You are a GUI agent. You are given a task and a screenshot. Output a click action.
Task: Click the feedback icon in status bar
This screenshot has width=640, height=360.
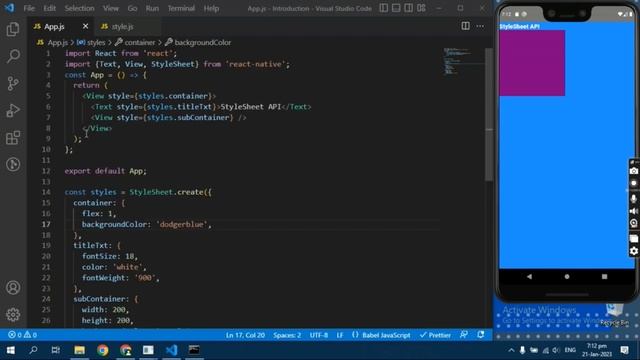(464, 335)
